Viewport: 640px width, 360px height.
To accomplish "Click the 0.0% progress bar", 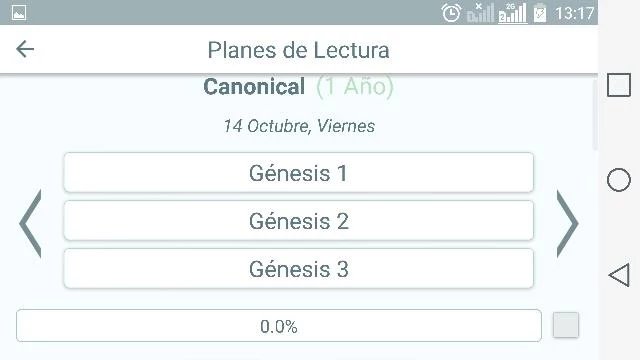I will (279, 326).
